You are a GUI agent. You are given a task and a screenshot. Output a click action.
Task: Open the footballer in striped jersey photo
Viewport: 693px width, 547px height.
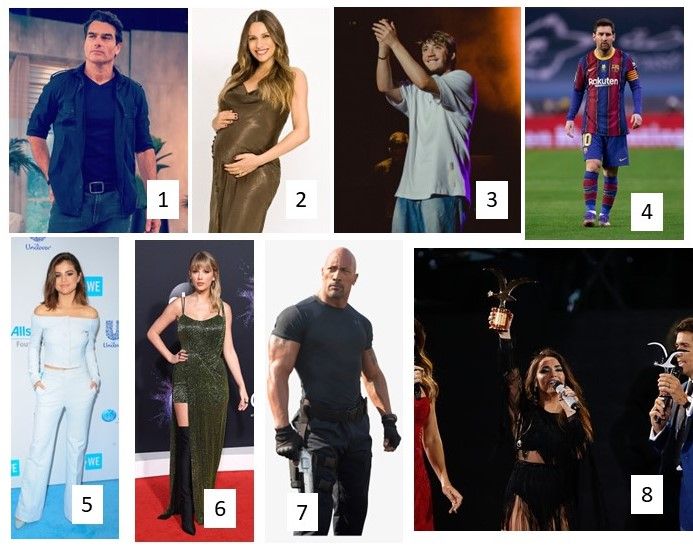[x=604, y=123]
